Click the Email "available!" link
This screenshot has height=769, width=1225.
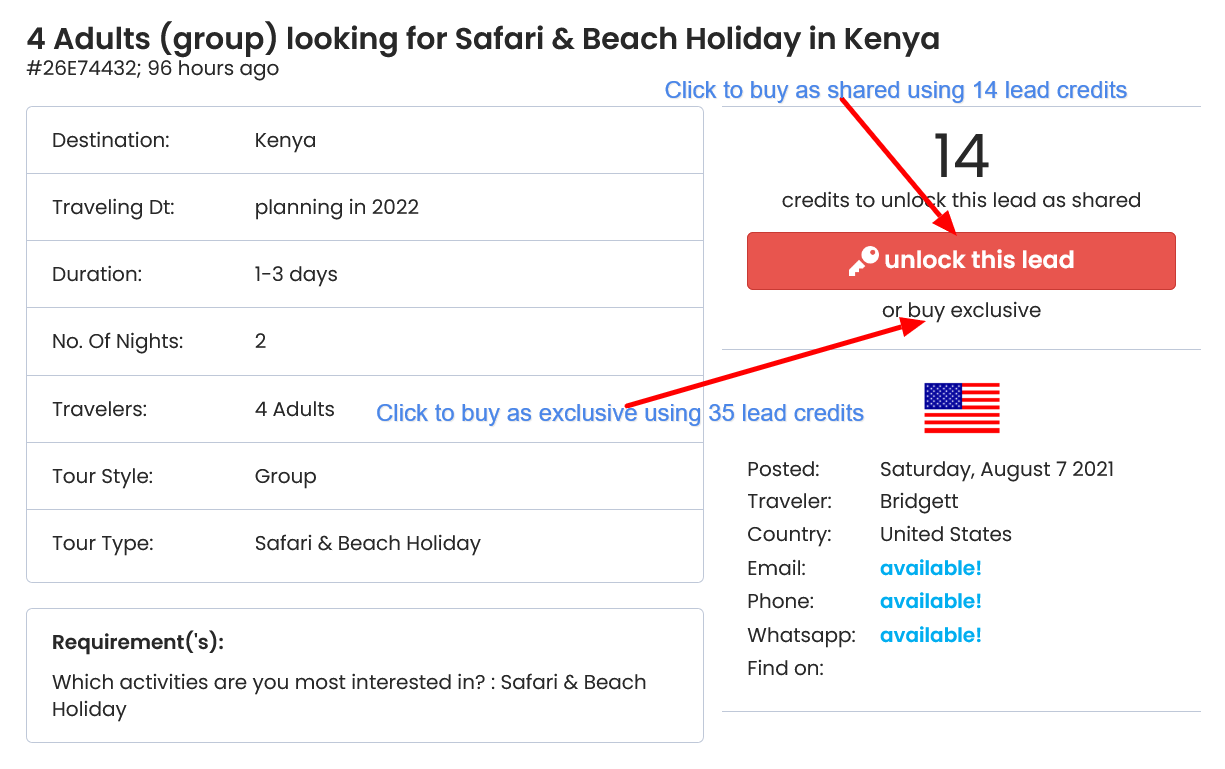click(930, 568)
